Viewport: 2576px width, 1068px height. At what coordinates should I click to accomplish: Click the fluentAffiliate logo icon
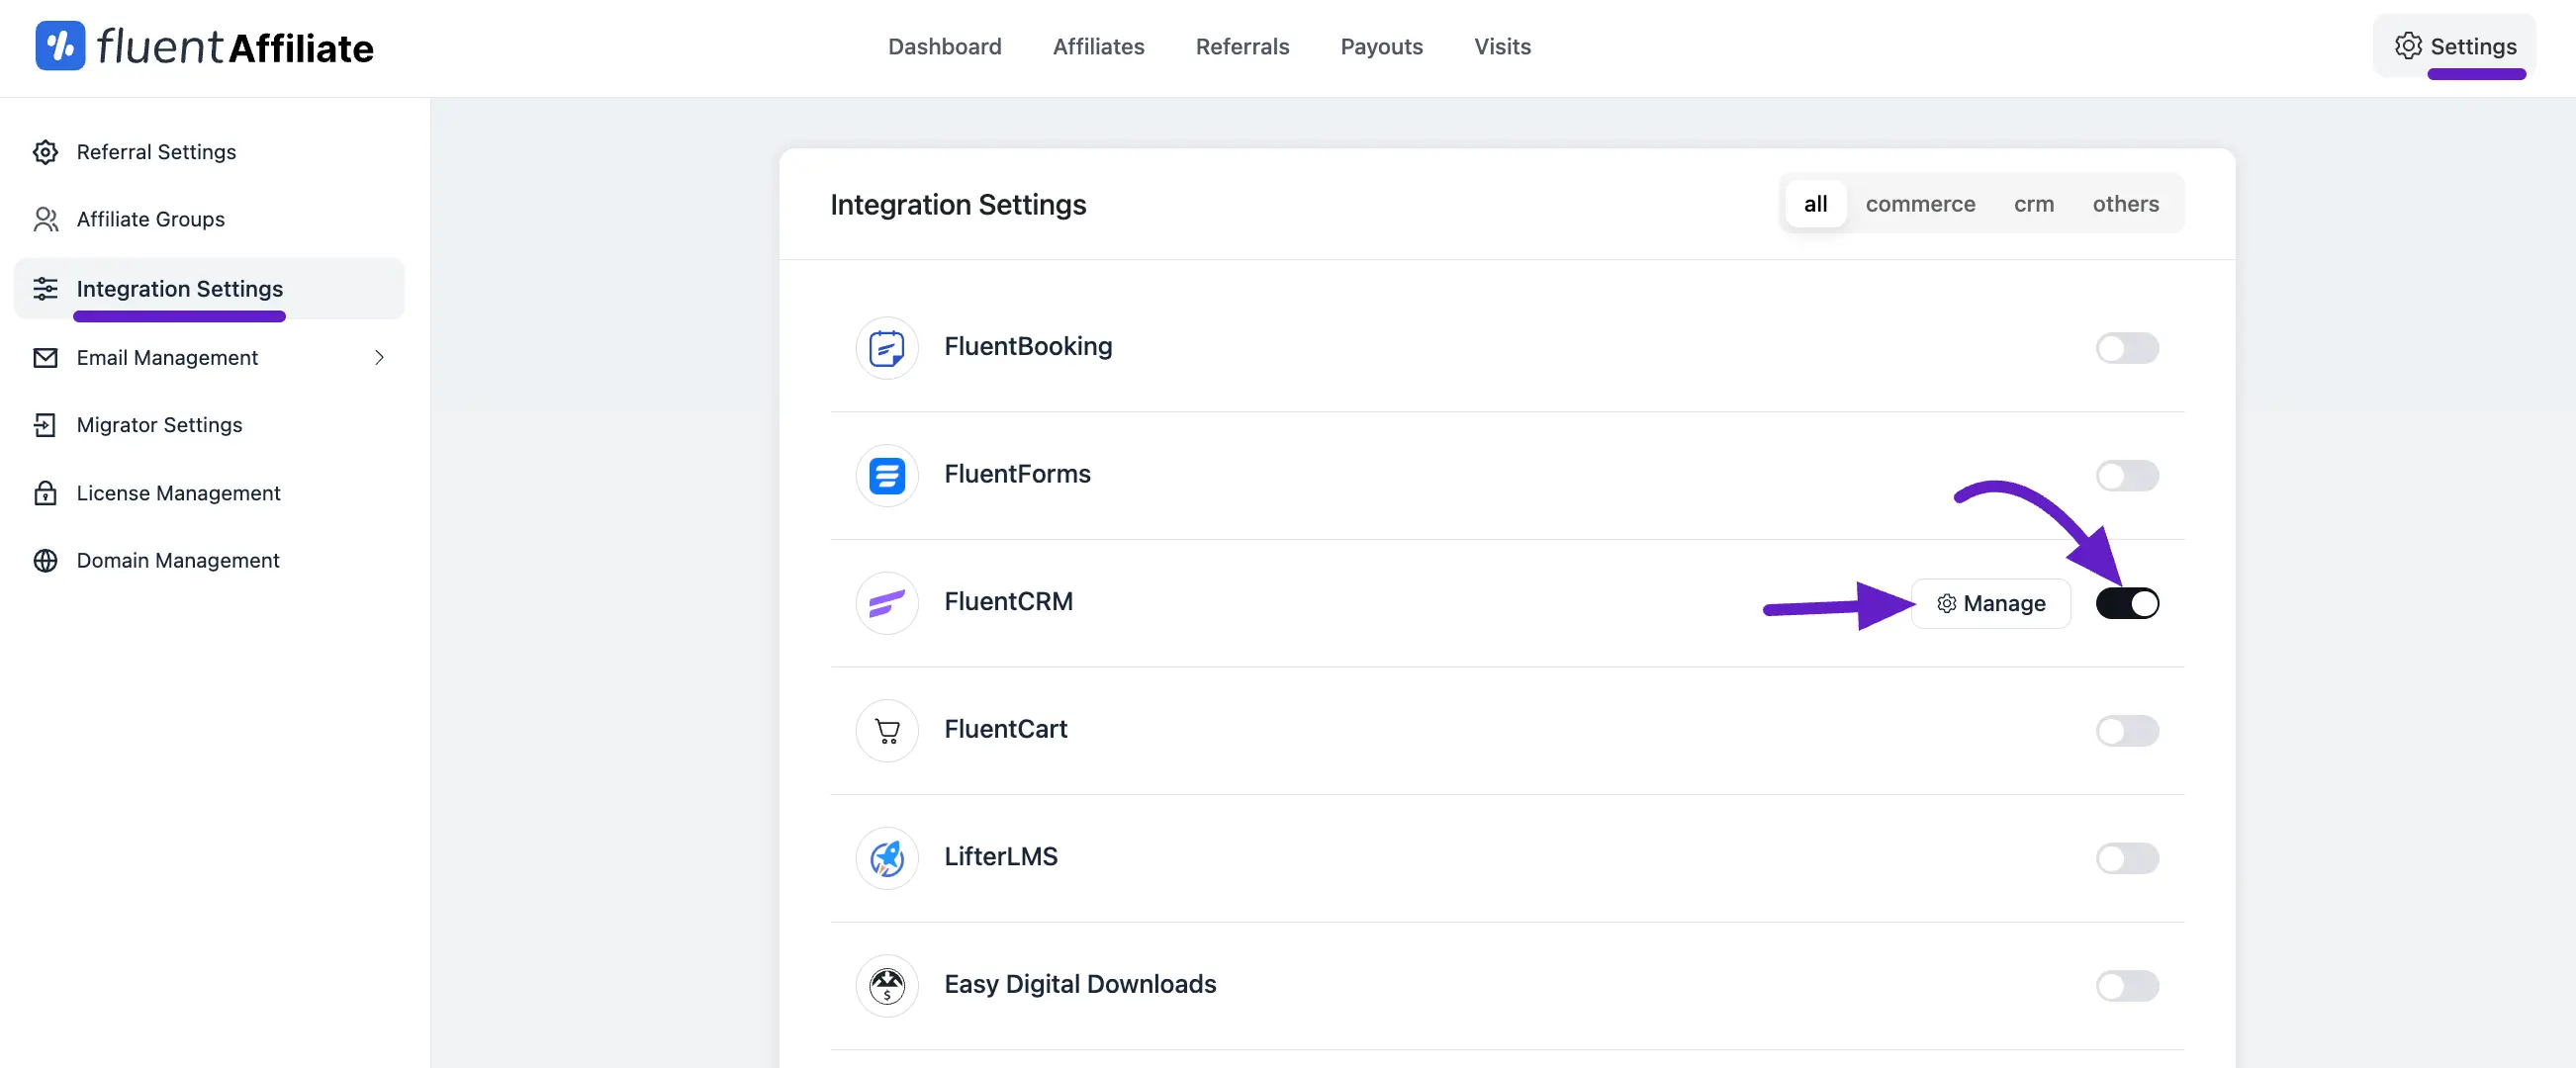tap(58, 45)
